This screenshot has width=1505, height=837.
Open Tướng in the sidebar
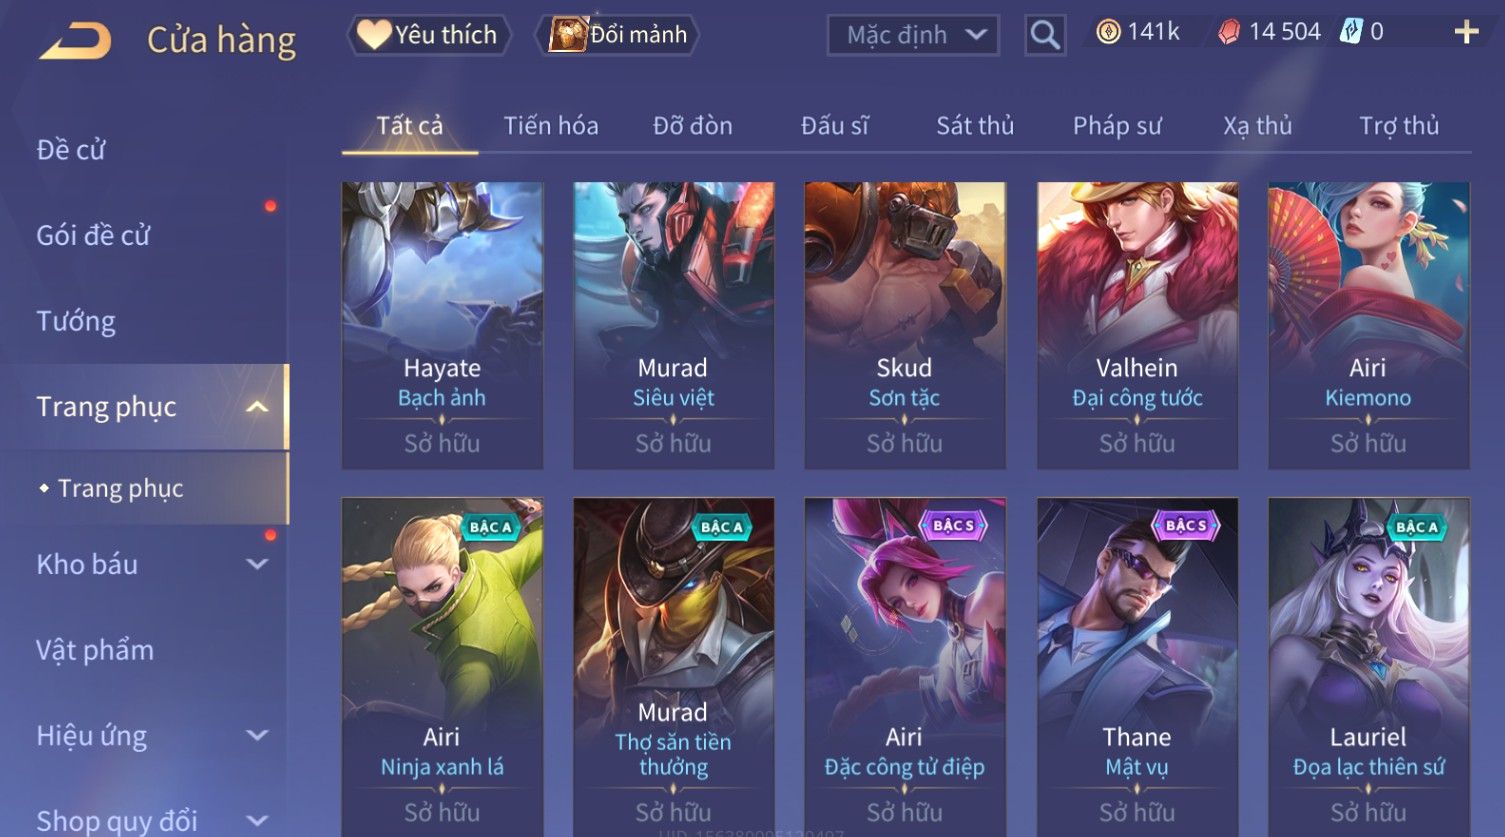[76, 321]
